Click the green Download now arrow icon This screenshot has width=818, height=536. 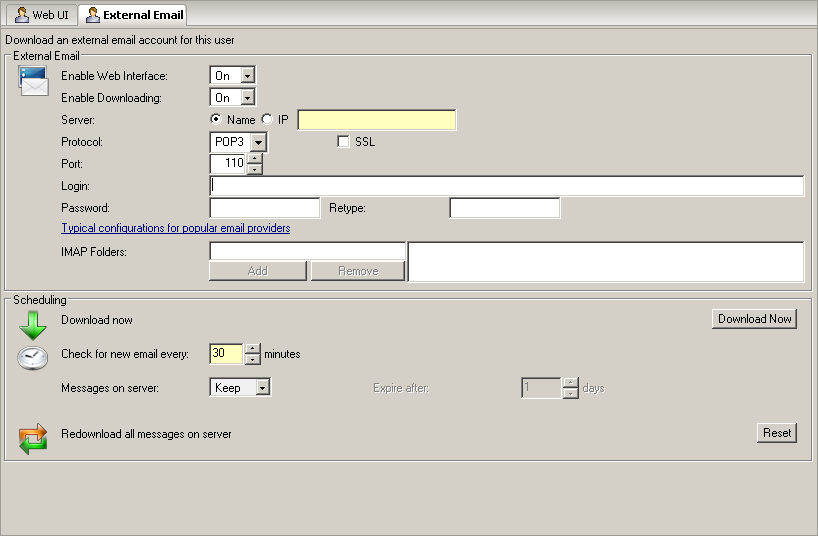[x=33, y=324]
